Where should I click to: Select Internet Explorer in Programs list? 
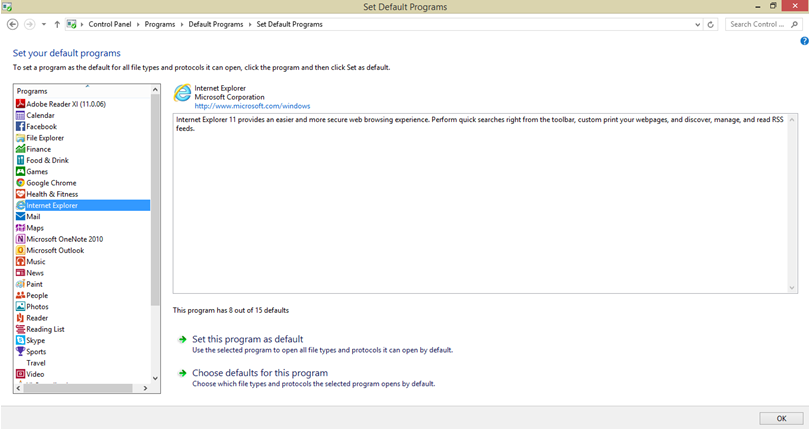(83, 205)
